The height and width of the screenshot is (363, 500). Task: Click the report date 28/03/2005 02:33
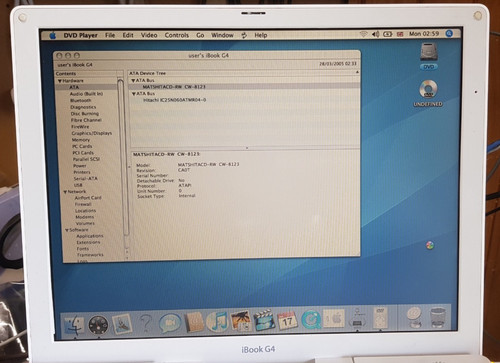338,64
